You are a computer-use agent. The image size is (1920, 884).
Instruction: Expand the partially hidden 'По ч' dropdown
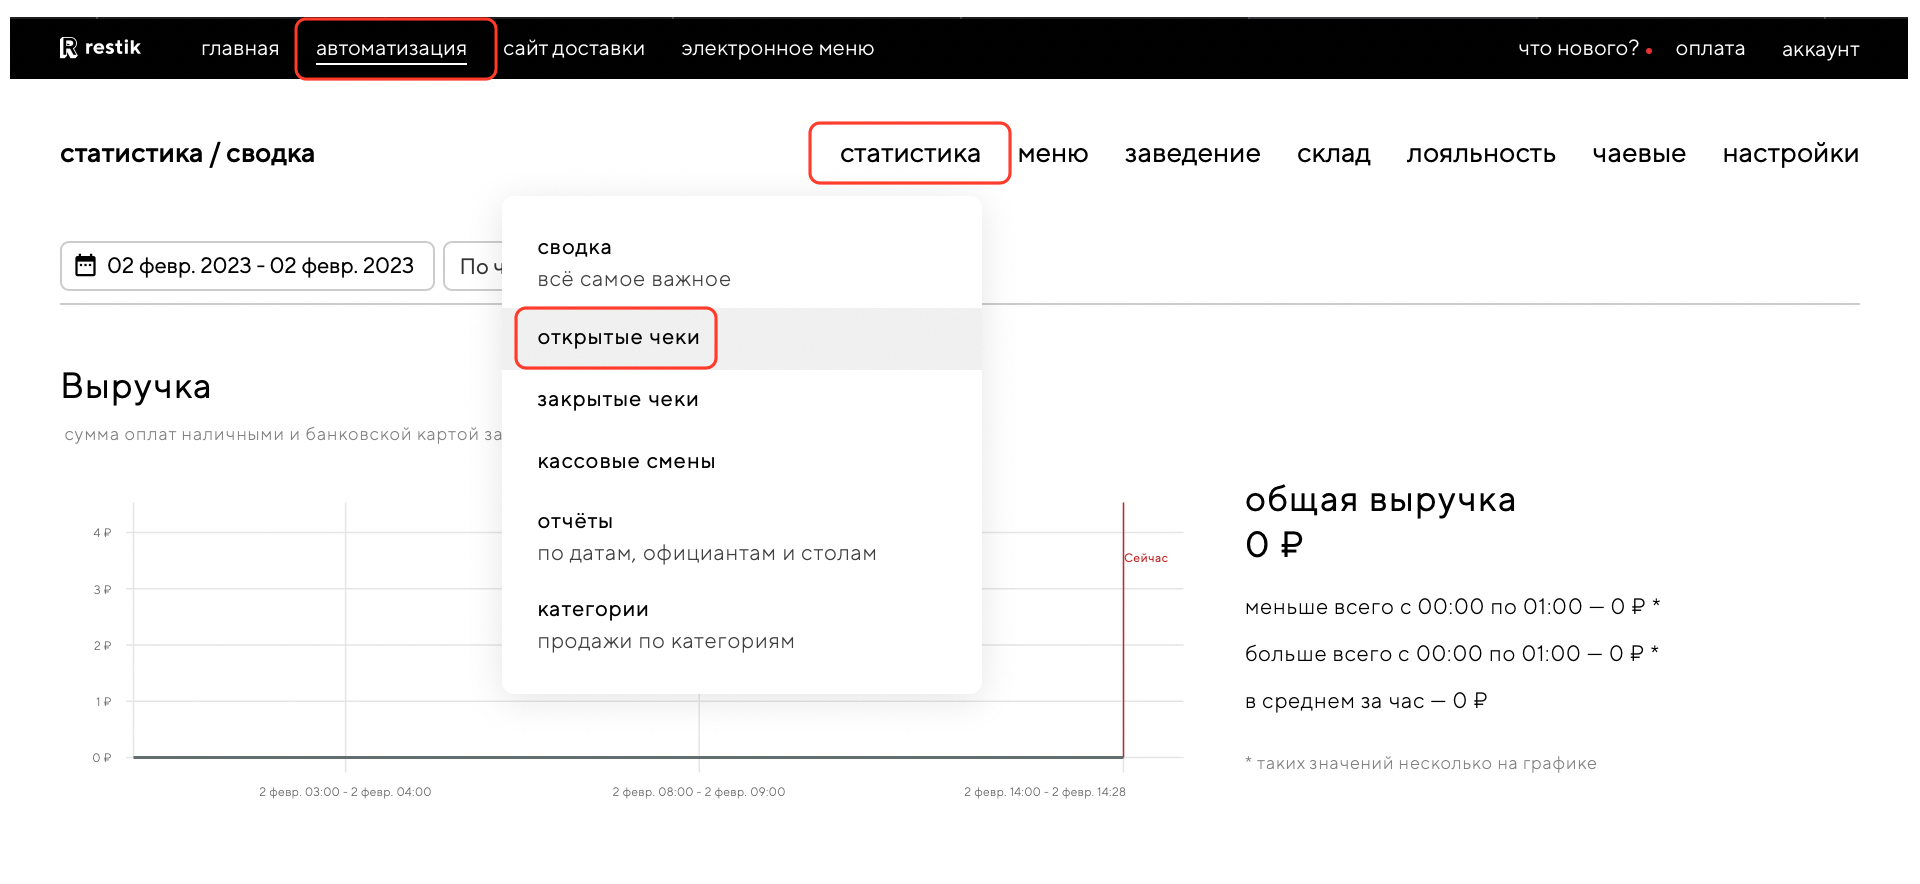[x=474, y=266]
